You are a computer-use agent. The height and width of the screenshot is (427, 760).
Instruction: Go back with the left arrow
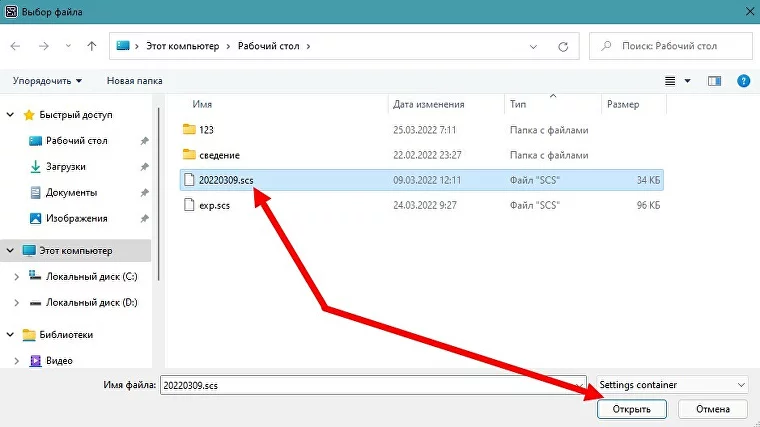16,46
